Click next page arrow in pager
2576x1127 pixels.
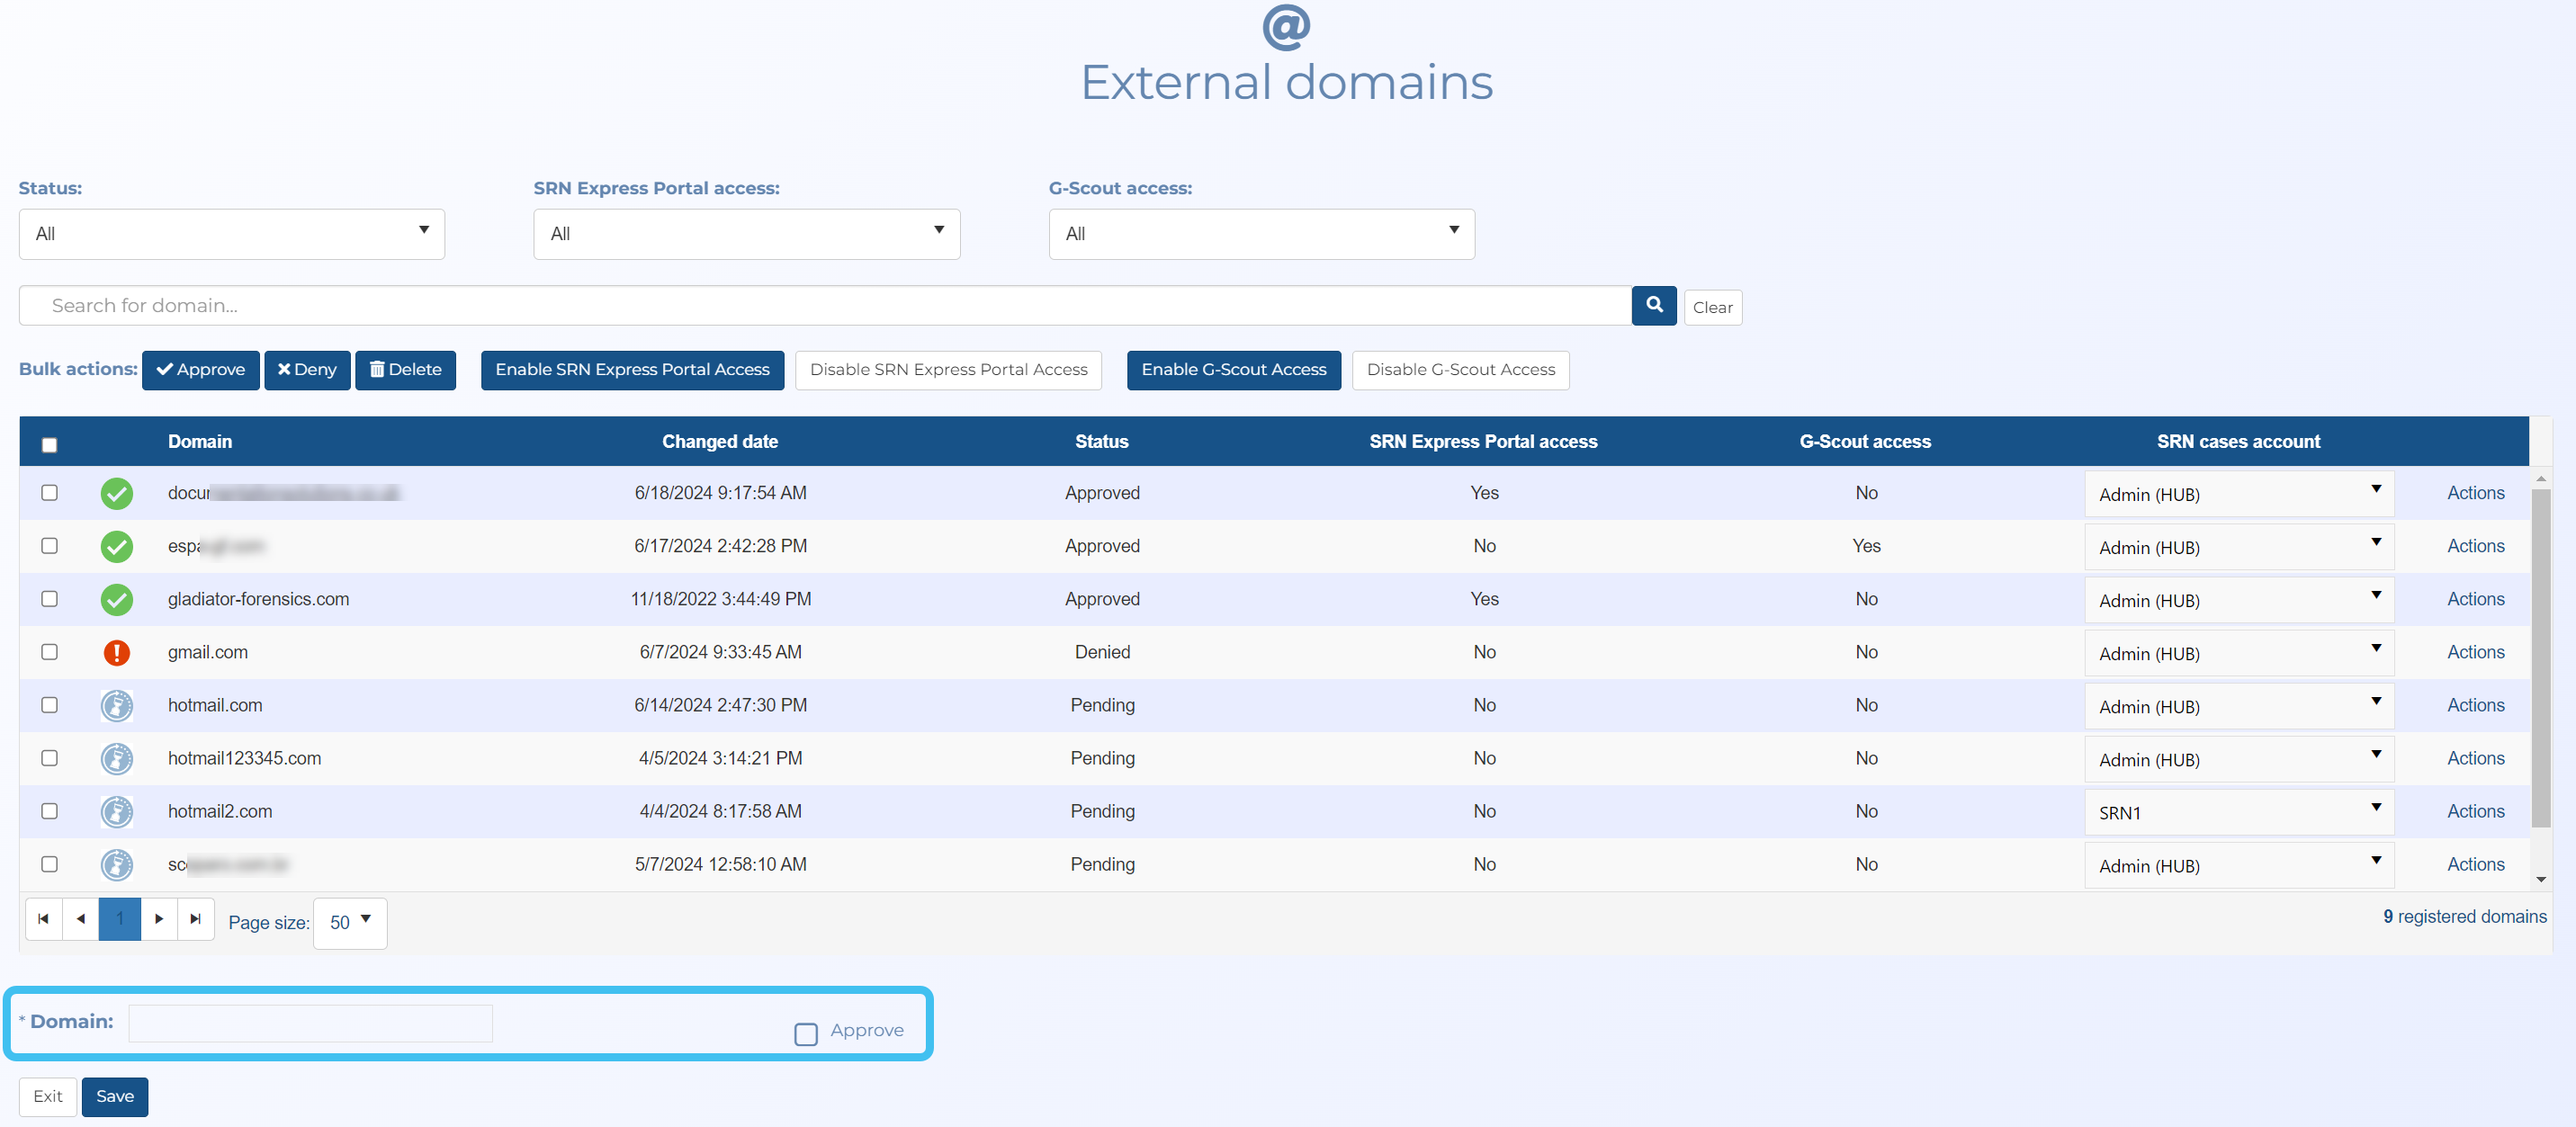pyautogui.click(x=159, y=919)
